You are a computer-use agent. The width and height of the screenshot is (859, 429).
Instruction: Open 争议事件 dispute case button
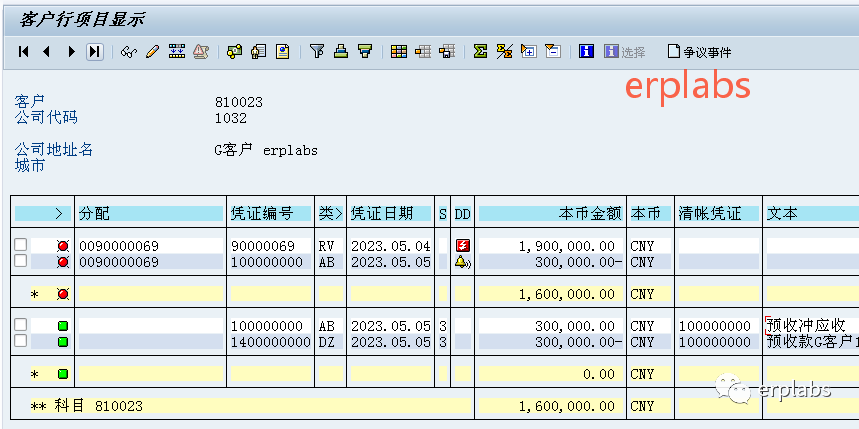[700, 52]
